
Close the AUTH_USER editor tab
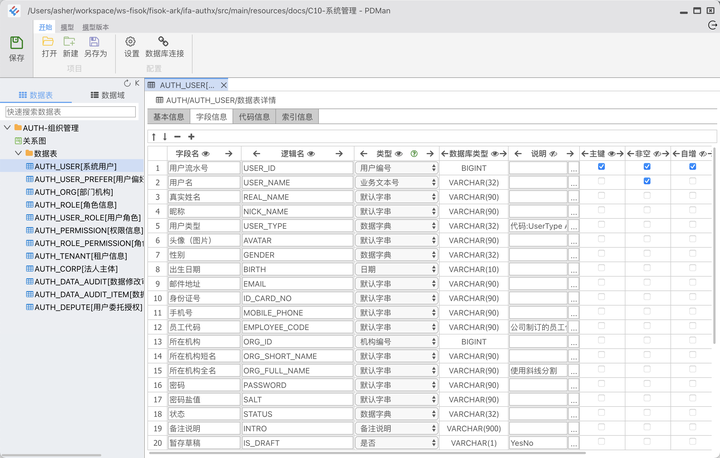(x=224, y=85)
